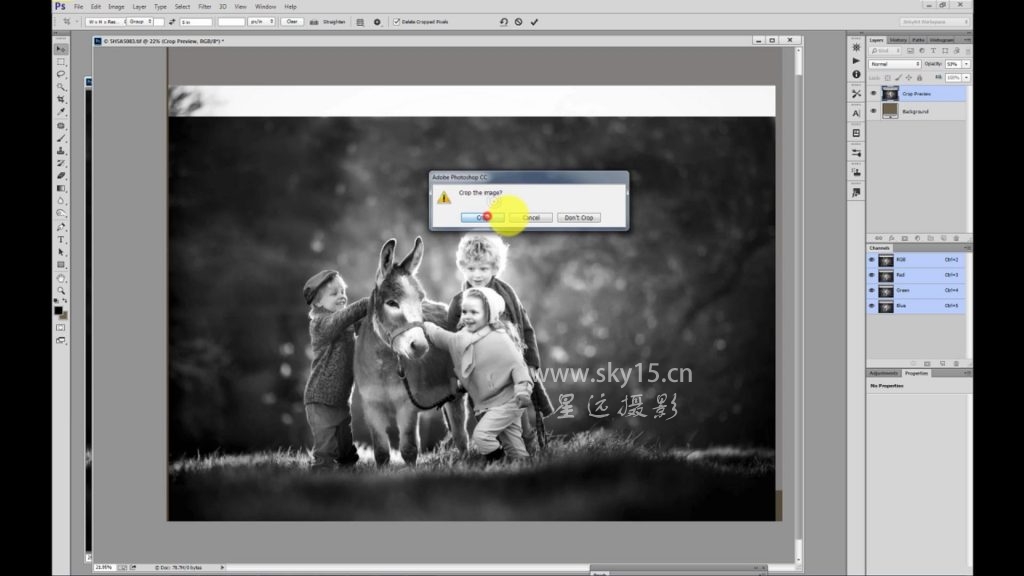Click the Crop button in the dialog

[482, 217]
